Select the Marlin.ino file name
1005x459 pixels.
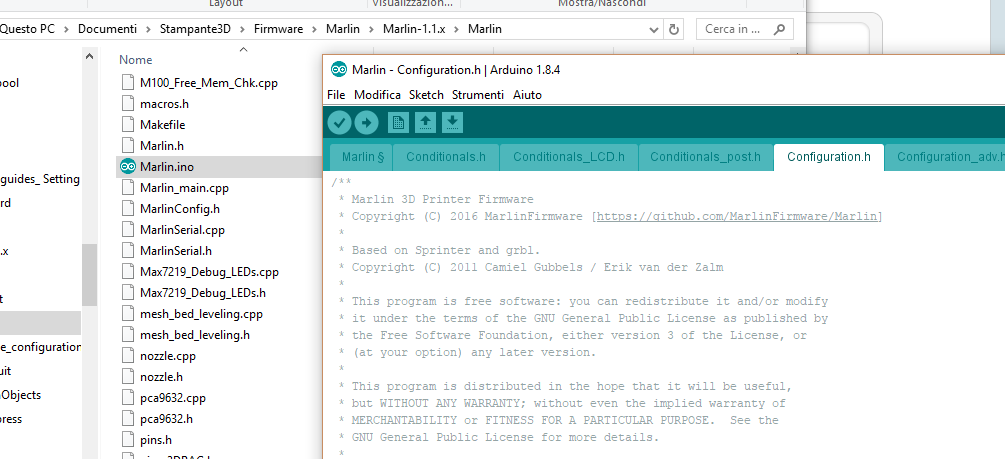167,167
